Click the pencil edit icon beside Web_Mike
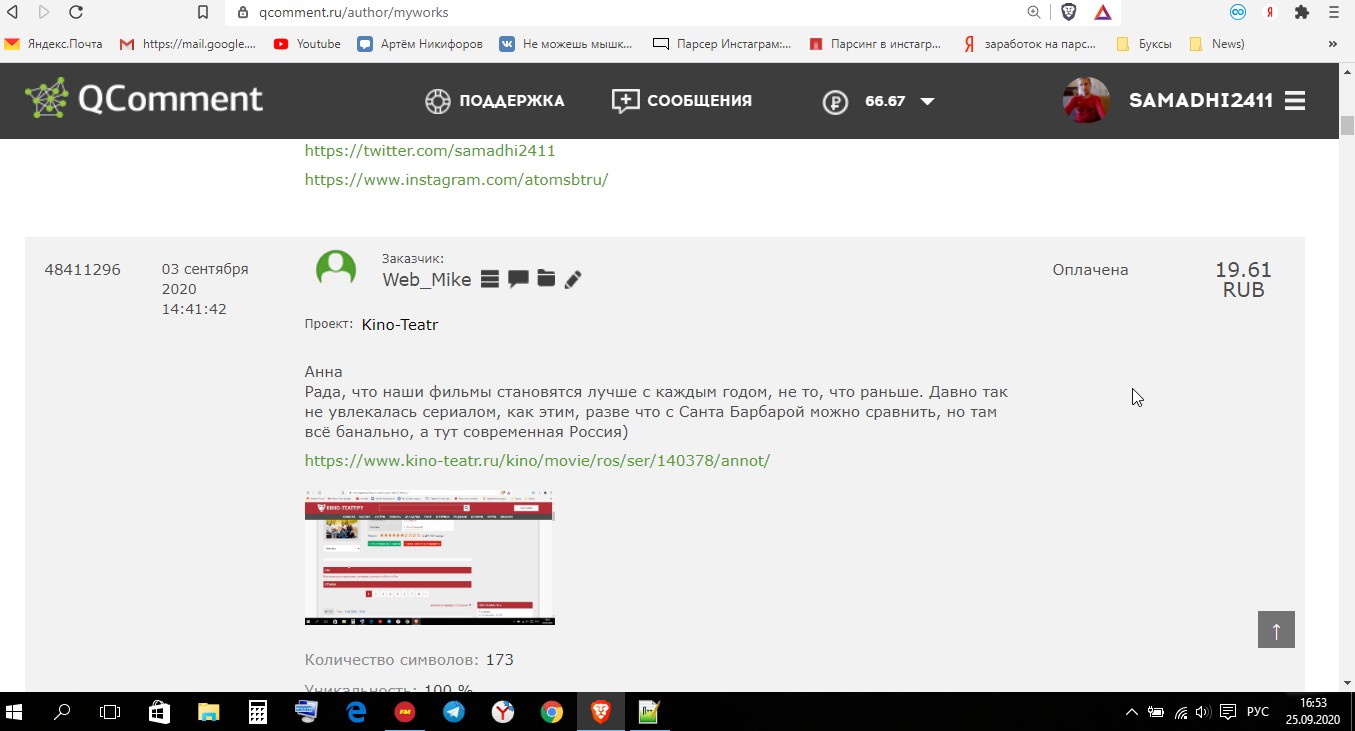Image resolution: width=1355 pixels, height=731 pixels. click(x=573, y=280)
